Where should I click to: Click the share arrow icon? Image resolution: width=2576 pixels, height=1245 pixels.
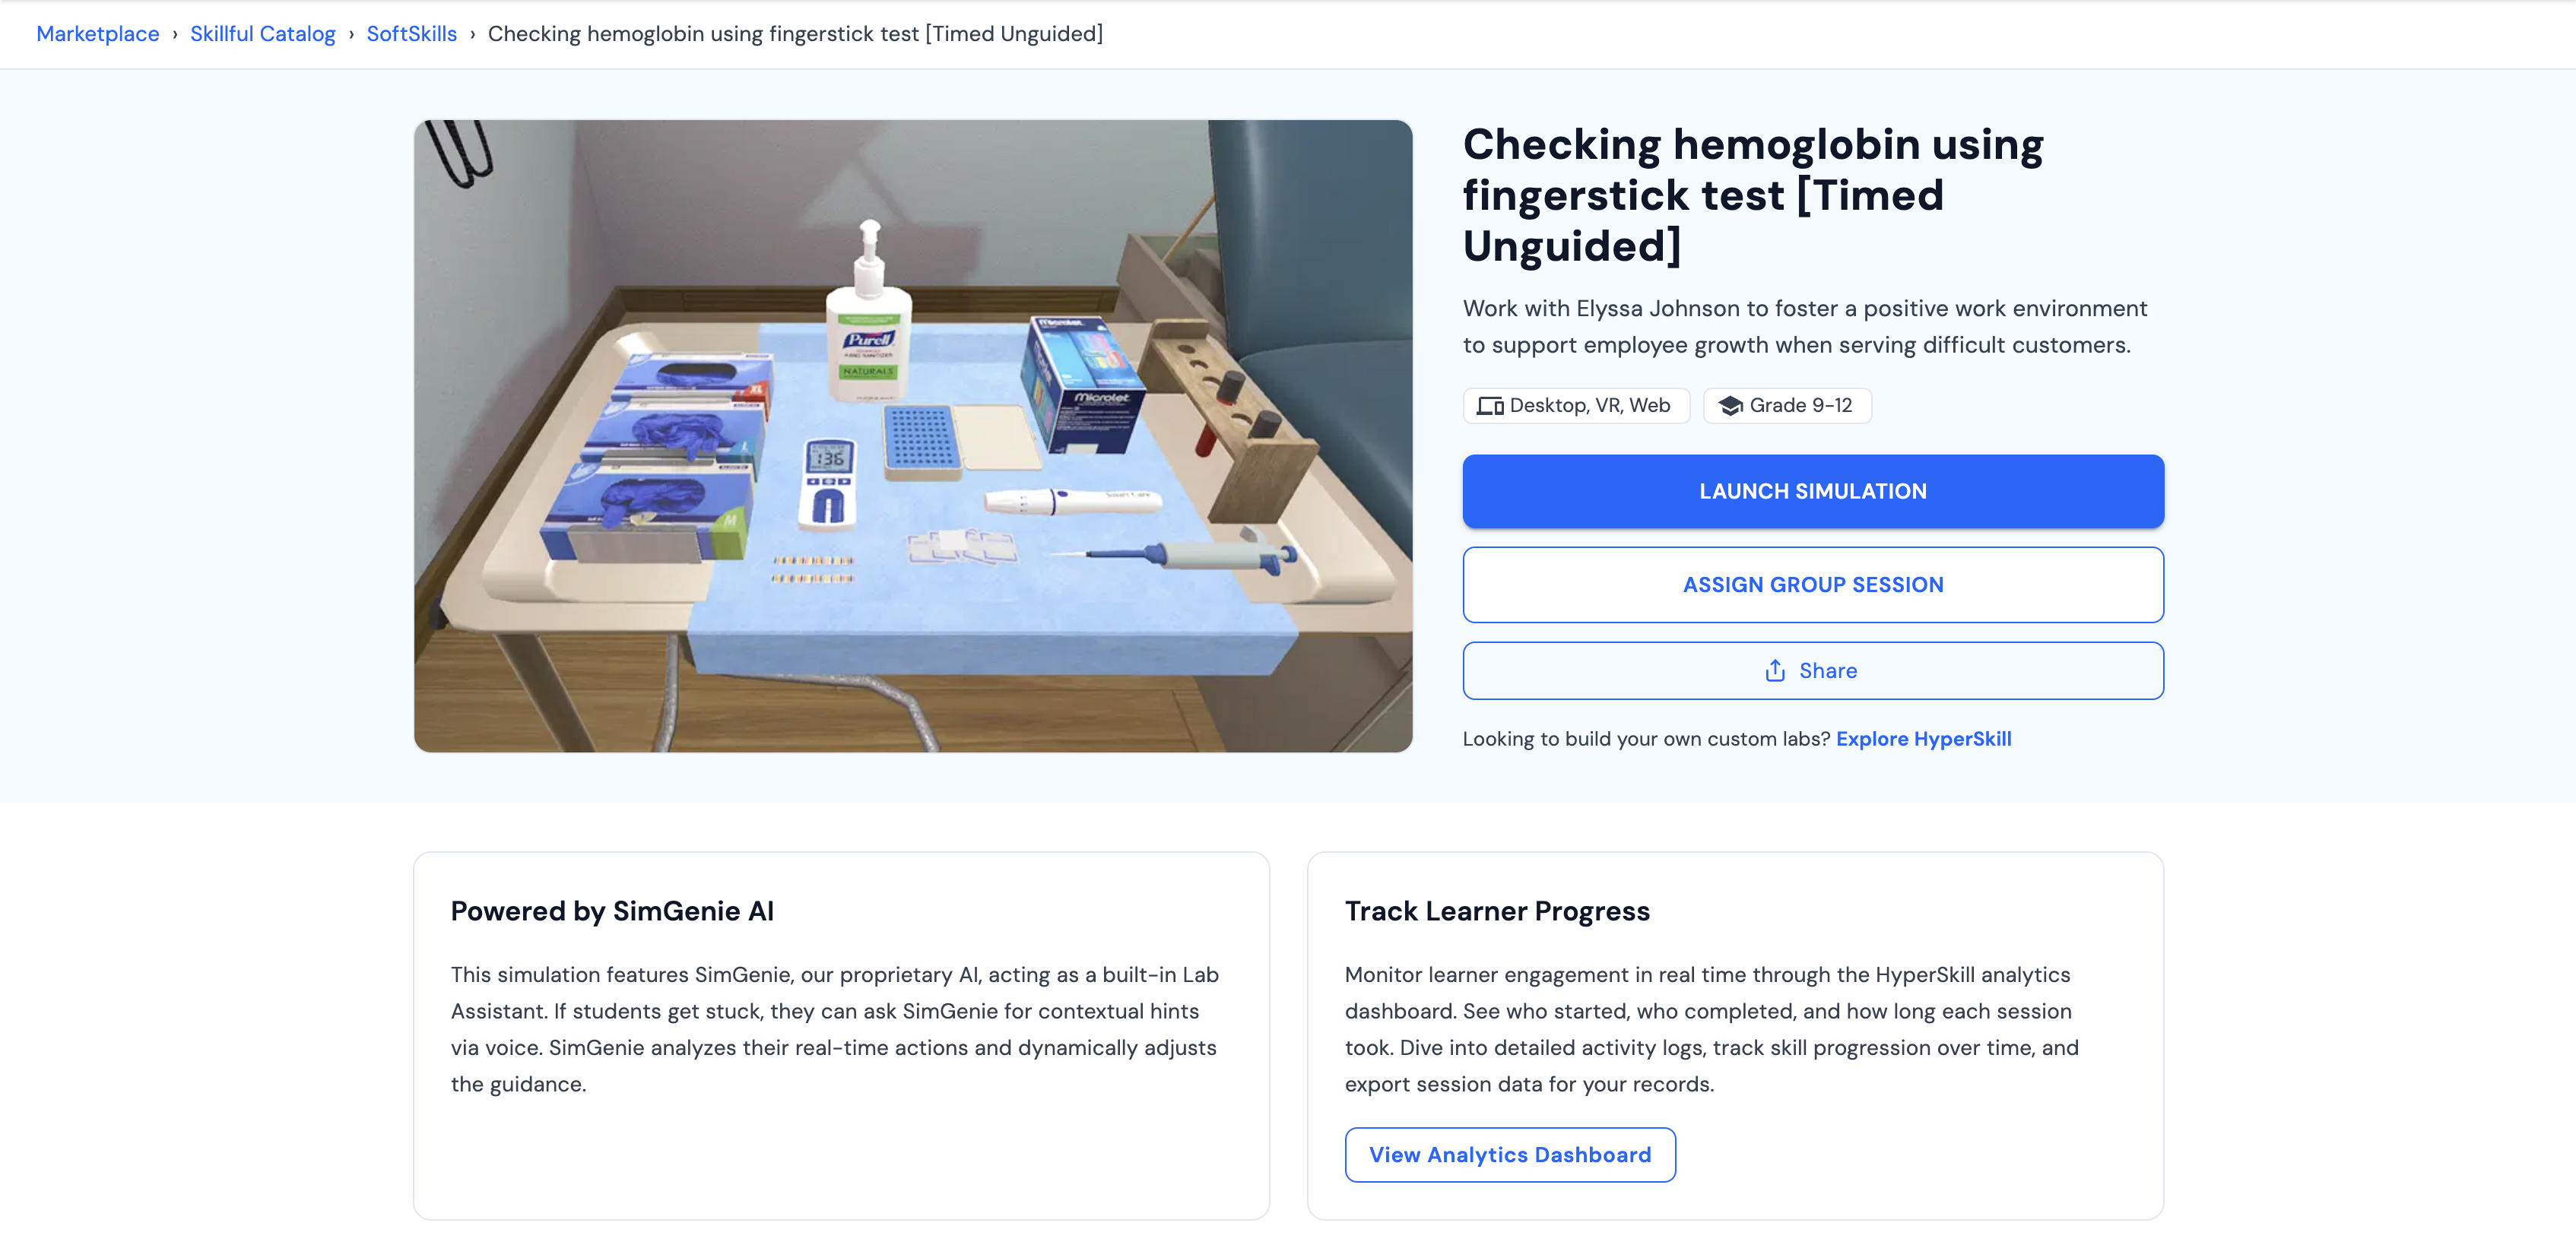[1775, 671]
